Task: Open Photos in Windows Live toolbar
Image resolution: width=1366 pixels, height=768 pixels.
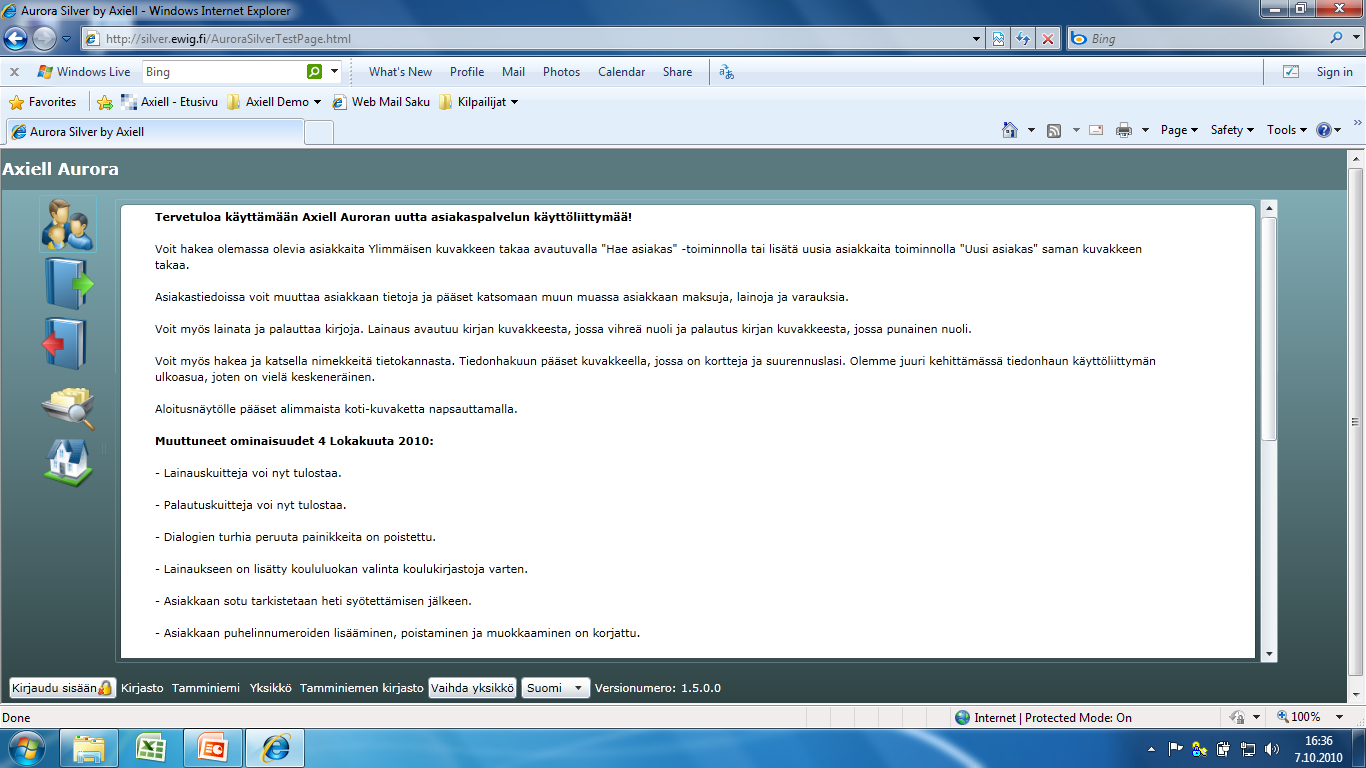Action: coord(561,72)
